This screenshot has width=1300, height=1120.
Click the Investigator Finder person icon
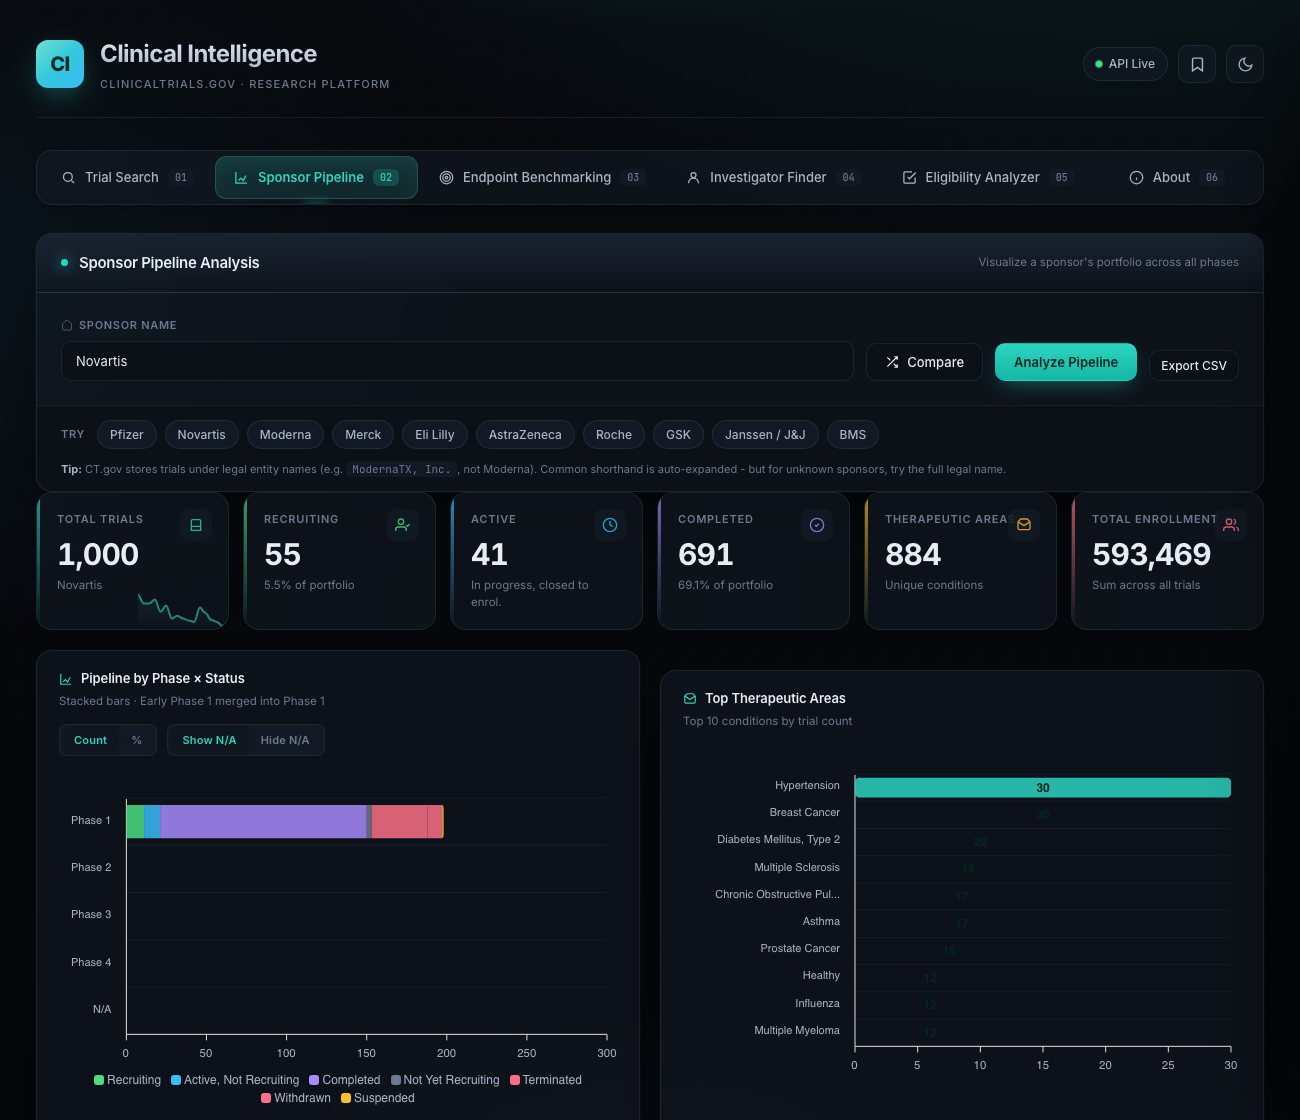693,178
